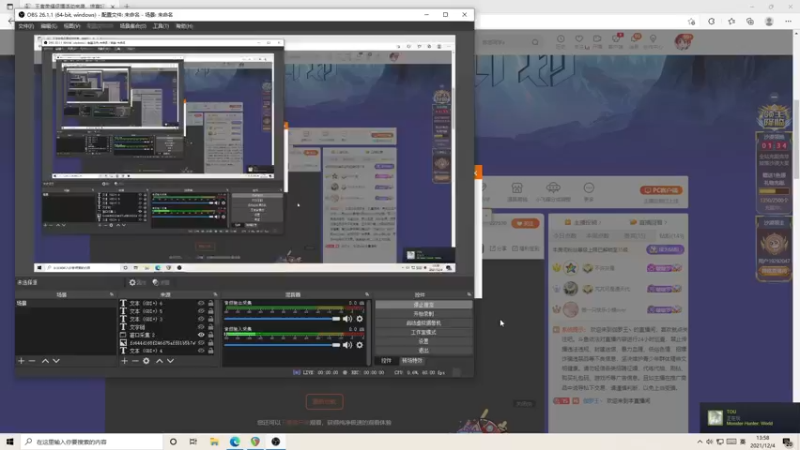This screenshot has width=800, height=450.
Task: Open the 场景集合(S) menu in OBS
Action: 133,26
